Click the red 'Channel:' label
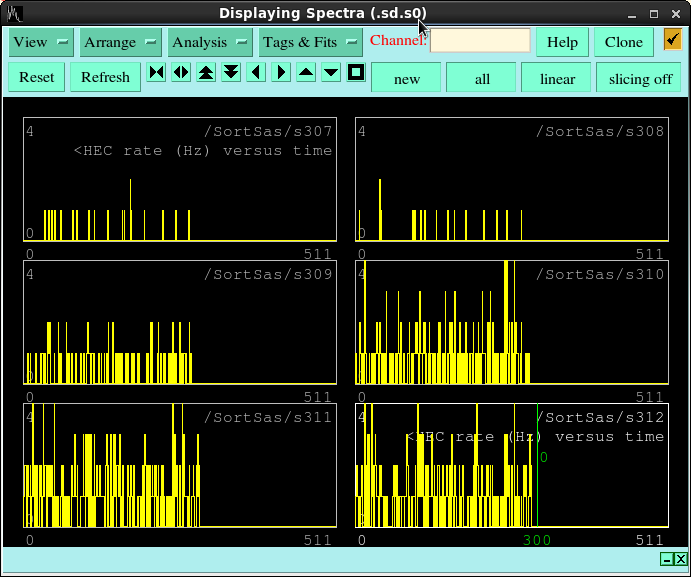The image size is (691, 577). click(x=398, y=40)
